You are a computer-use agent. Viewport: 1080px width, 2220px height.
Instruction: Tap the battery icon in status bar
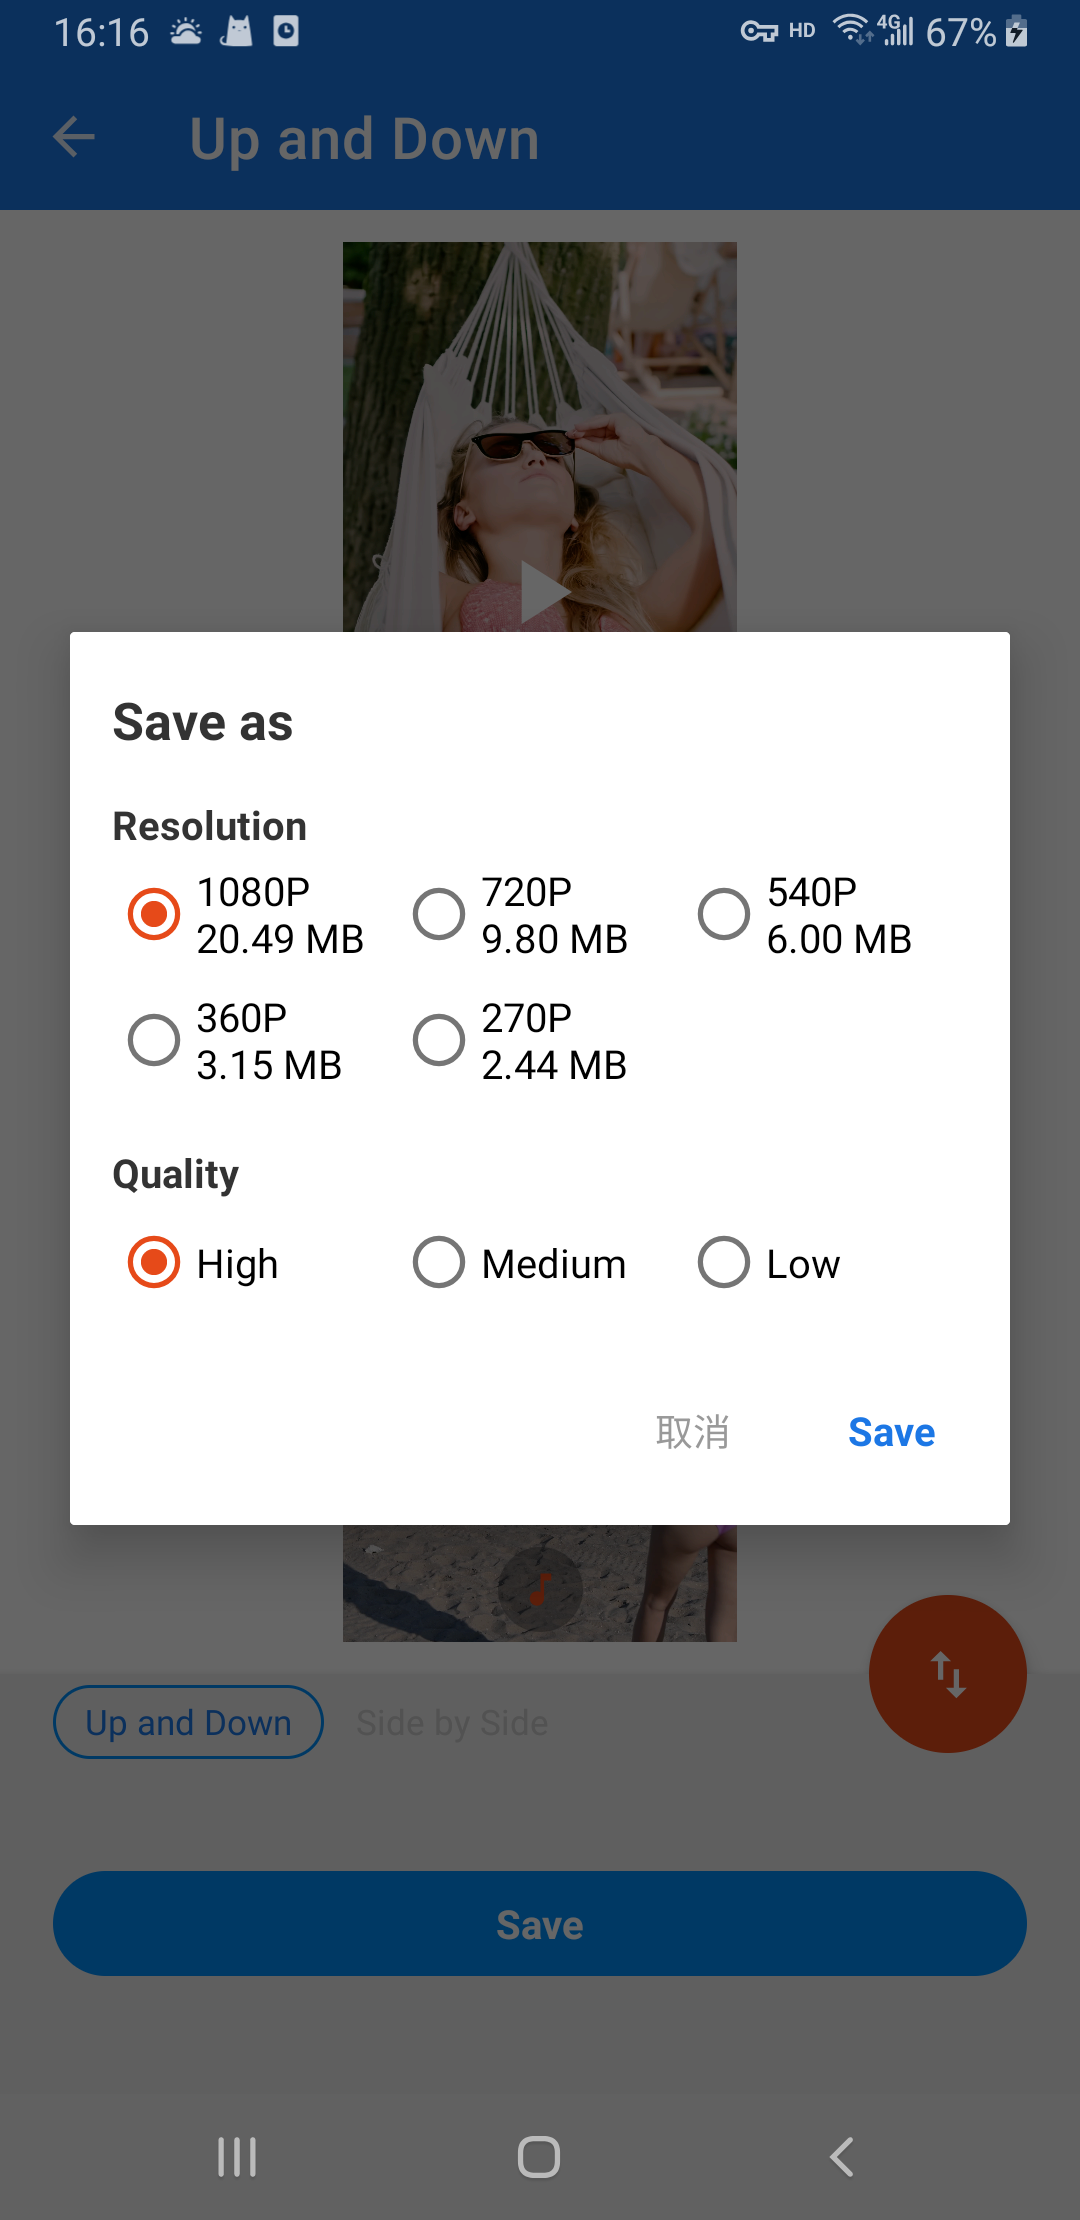click(1017, 32)
